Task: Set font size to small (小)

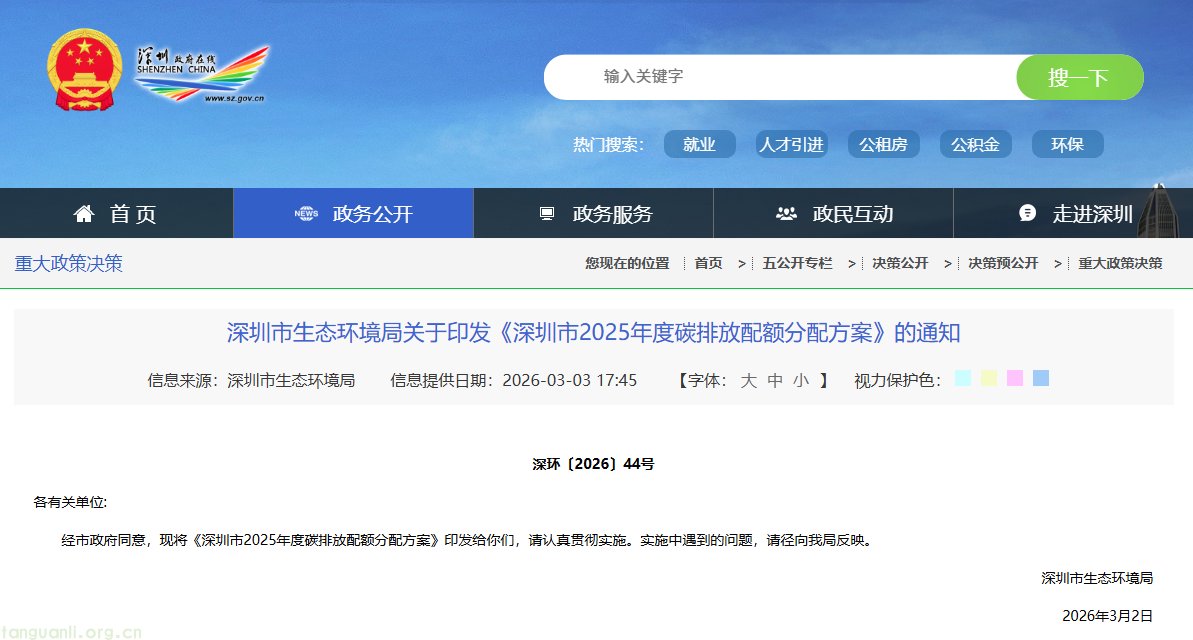Action: point(801,380)
